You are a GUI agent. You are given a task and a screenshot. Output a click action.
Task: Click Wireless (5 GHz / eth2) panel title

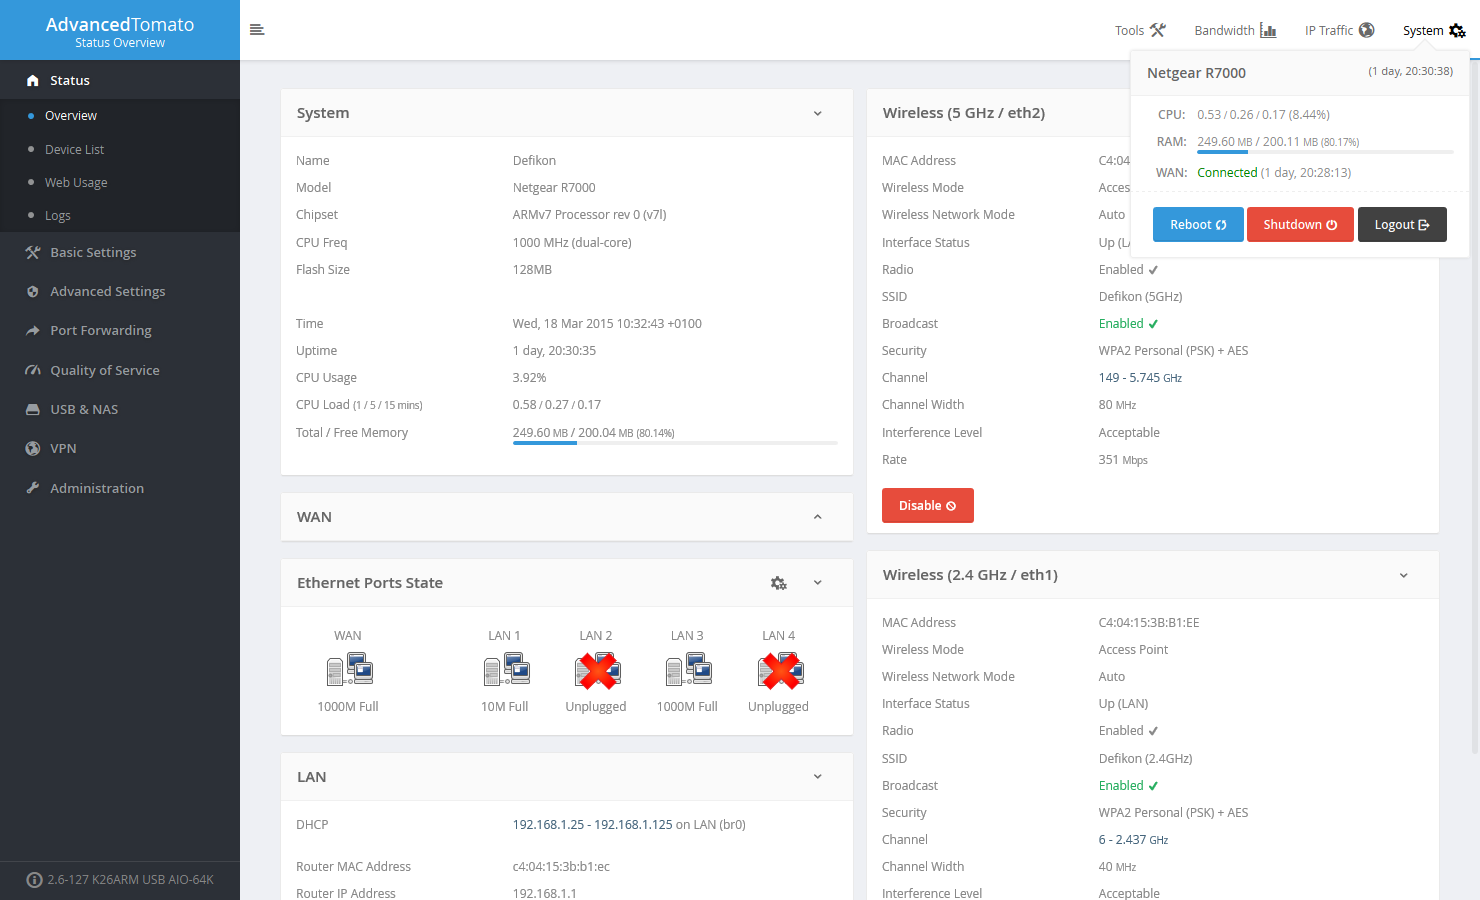pyautogui.click(x=964, y=113)
